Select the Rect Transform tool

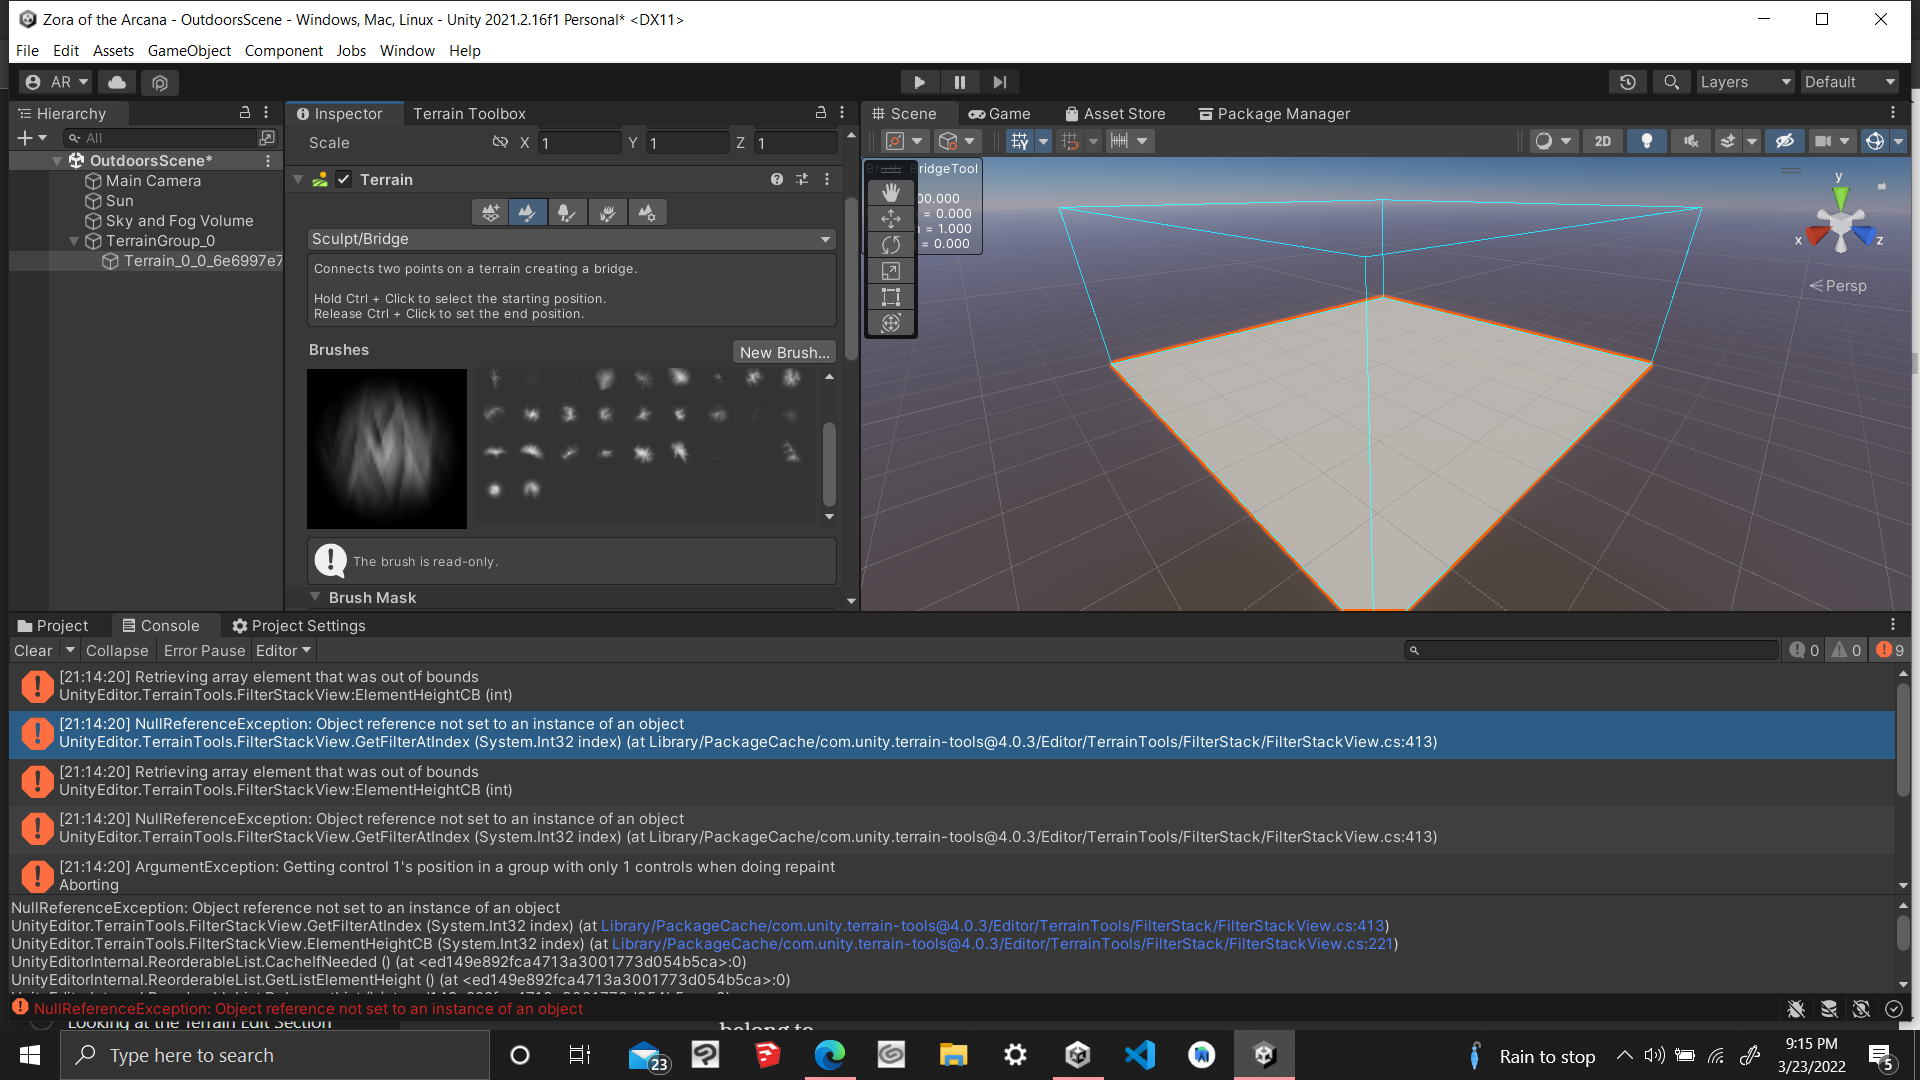891,296
